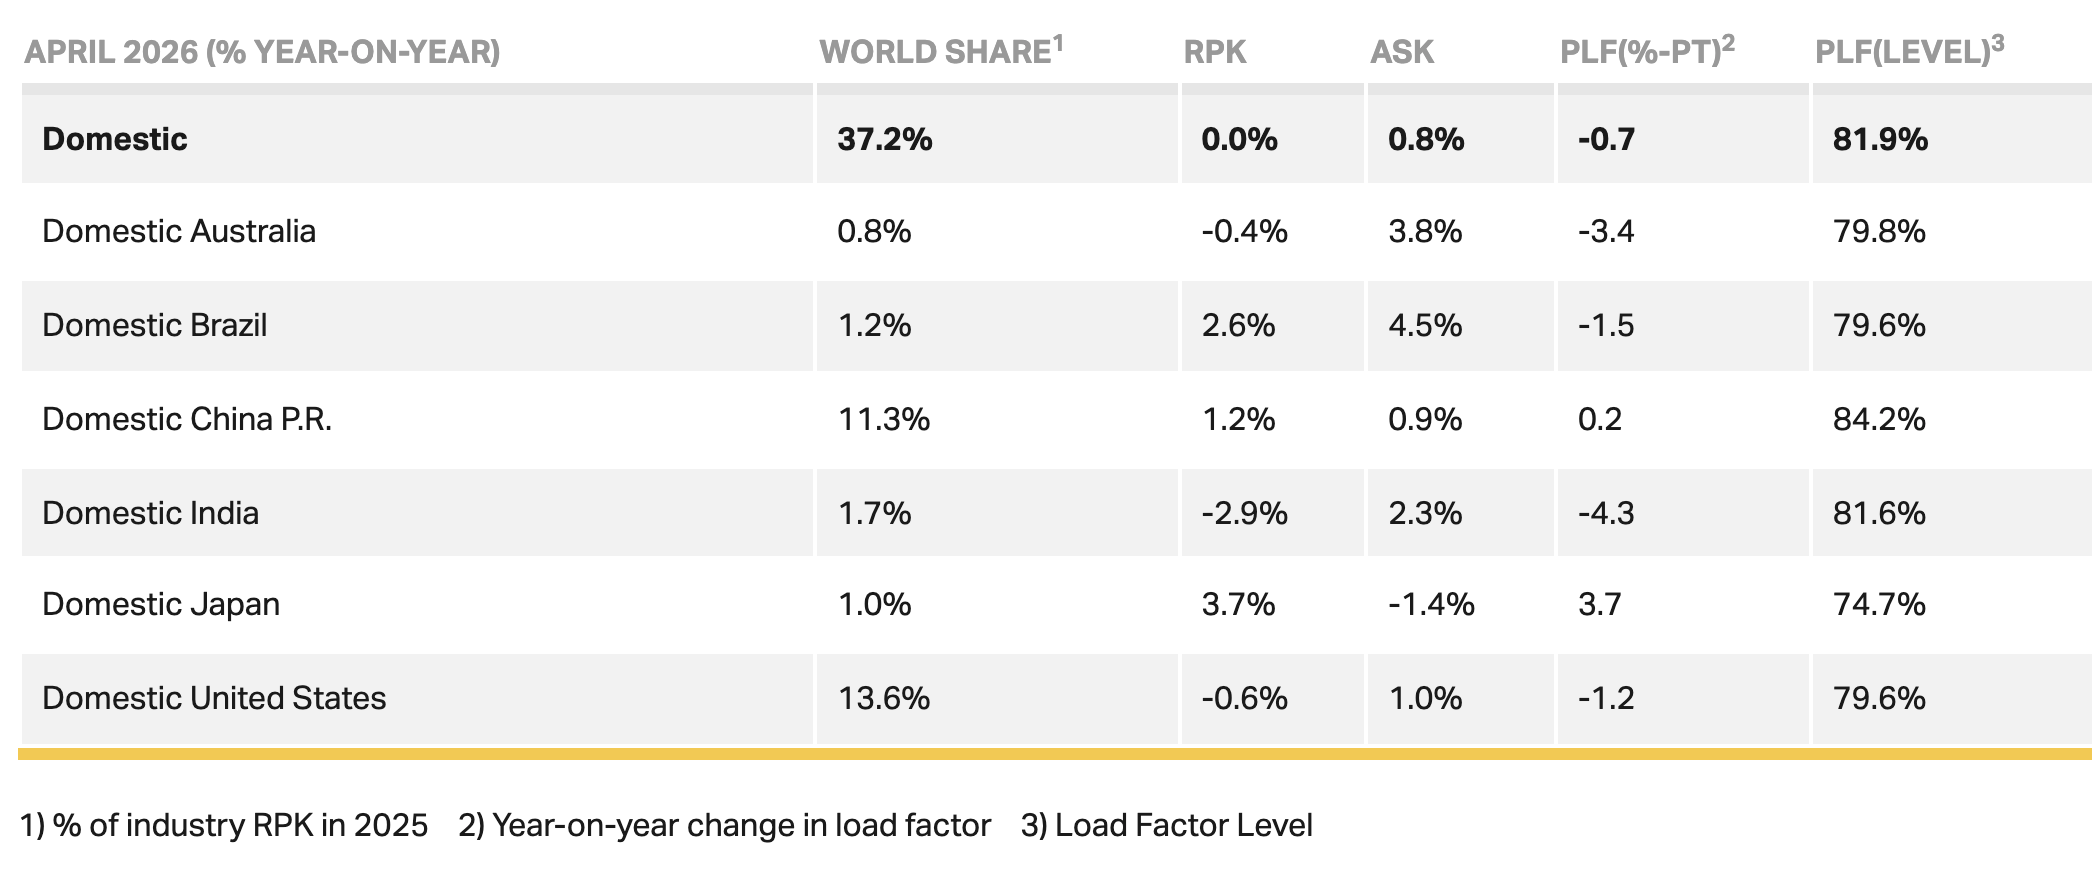Select the Domestic China P.R. row label
The width and height of the screenshot is (2092, 894).
tap(187, 419)
